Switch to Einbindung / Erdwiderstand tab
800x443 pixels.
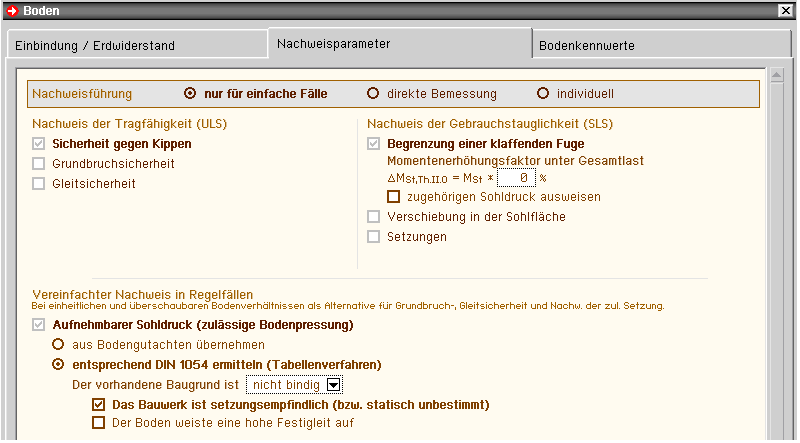tap(94, 45)
